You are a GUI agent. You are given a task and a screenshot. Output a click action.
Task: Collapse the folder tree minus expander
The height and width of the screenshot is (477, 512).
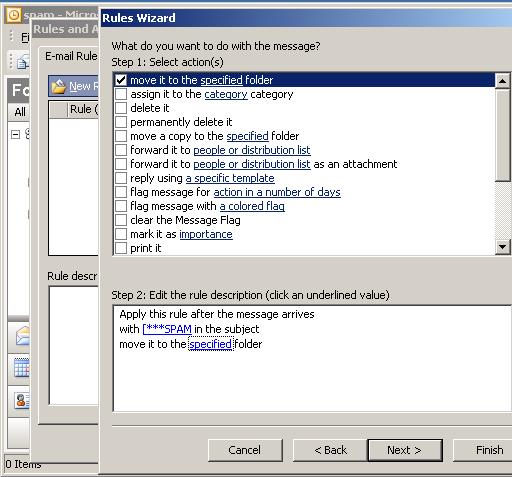16,134
